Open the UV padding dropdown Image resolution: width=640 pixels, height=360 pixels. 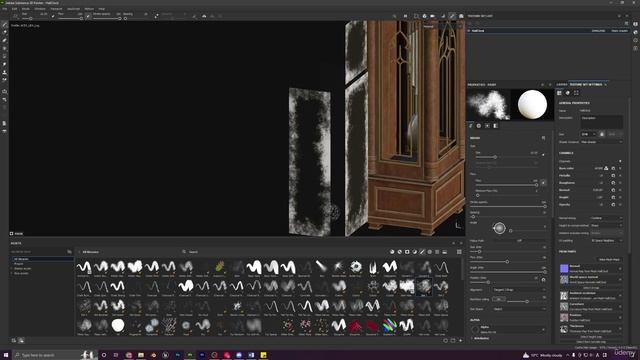click(x=606, y=240)
